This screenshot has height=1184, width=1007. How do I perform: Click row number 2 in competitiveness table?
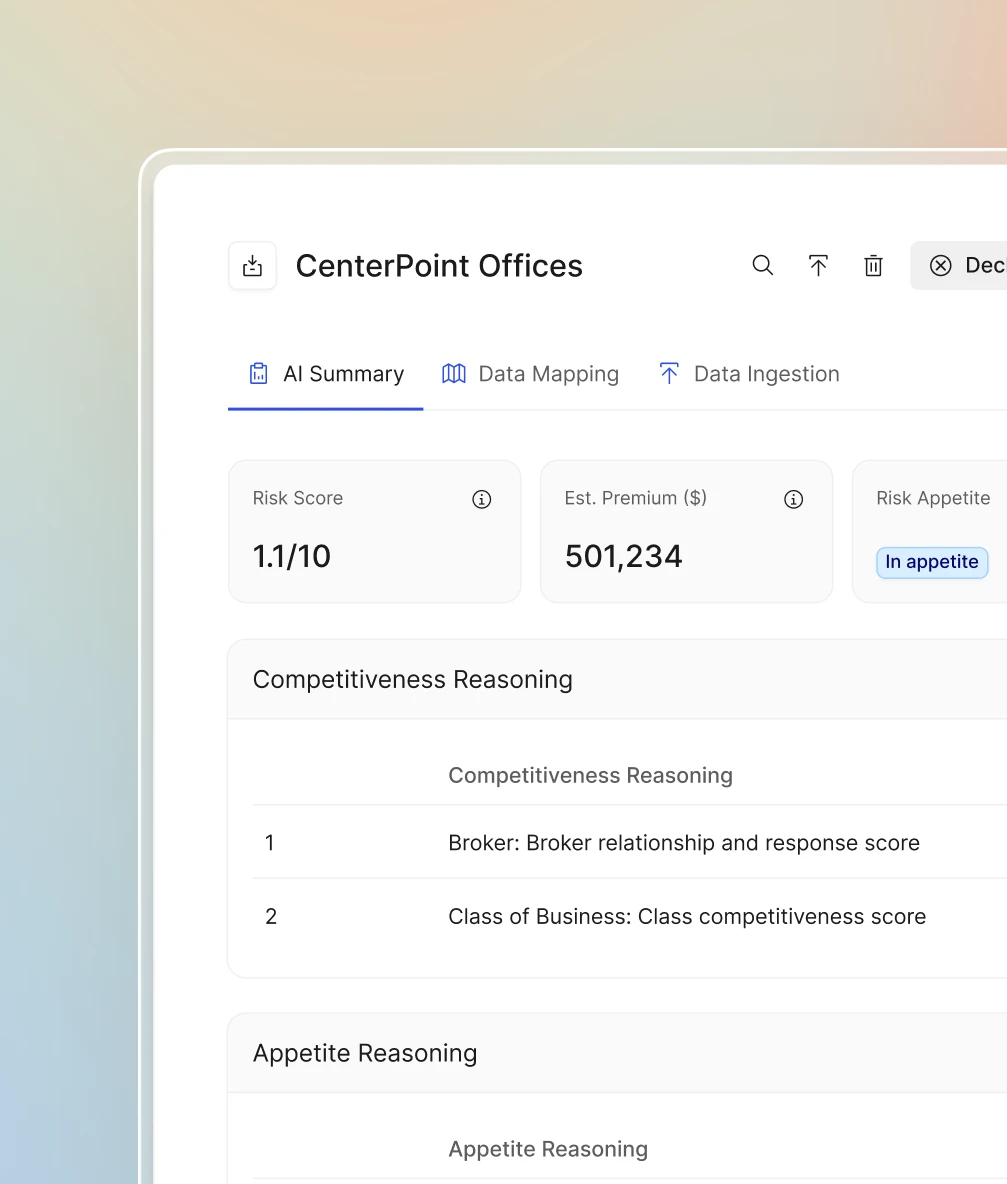(x=271, y=917)
